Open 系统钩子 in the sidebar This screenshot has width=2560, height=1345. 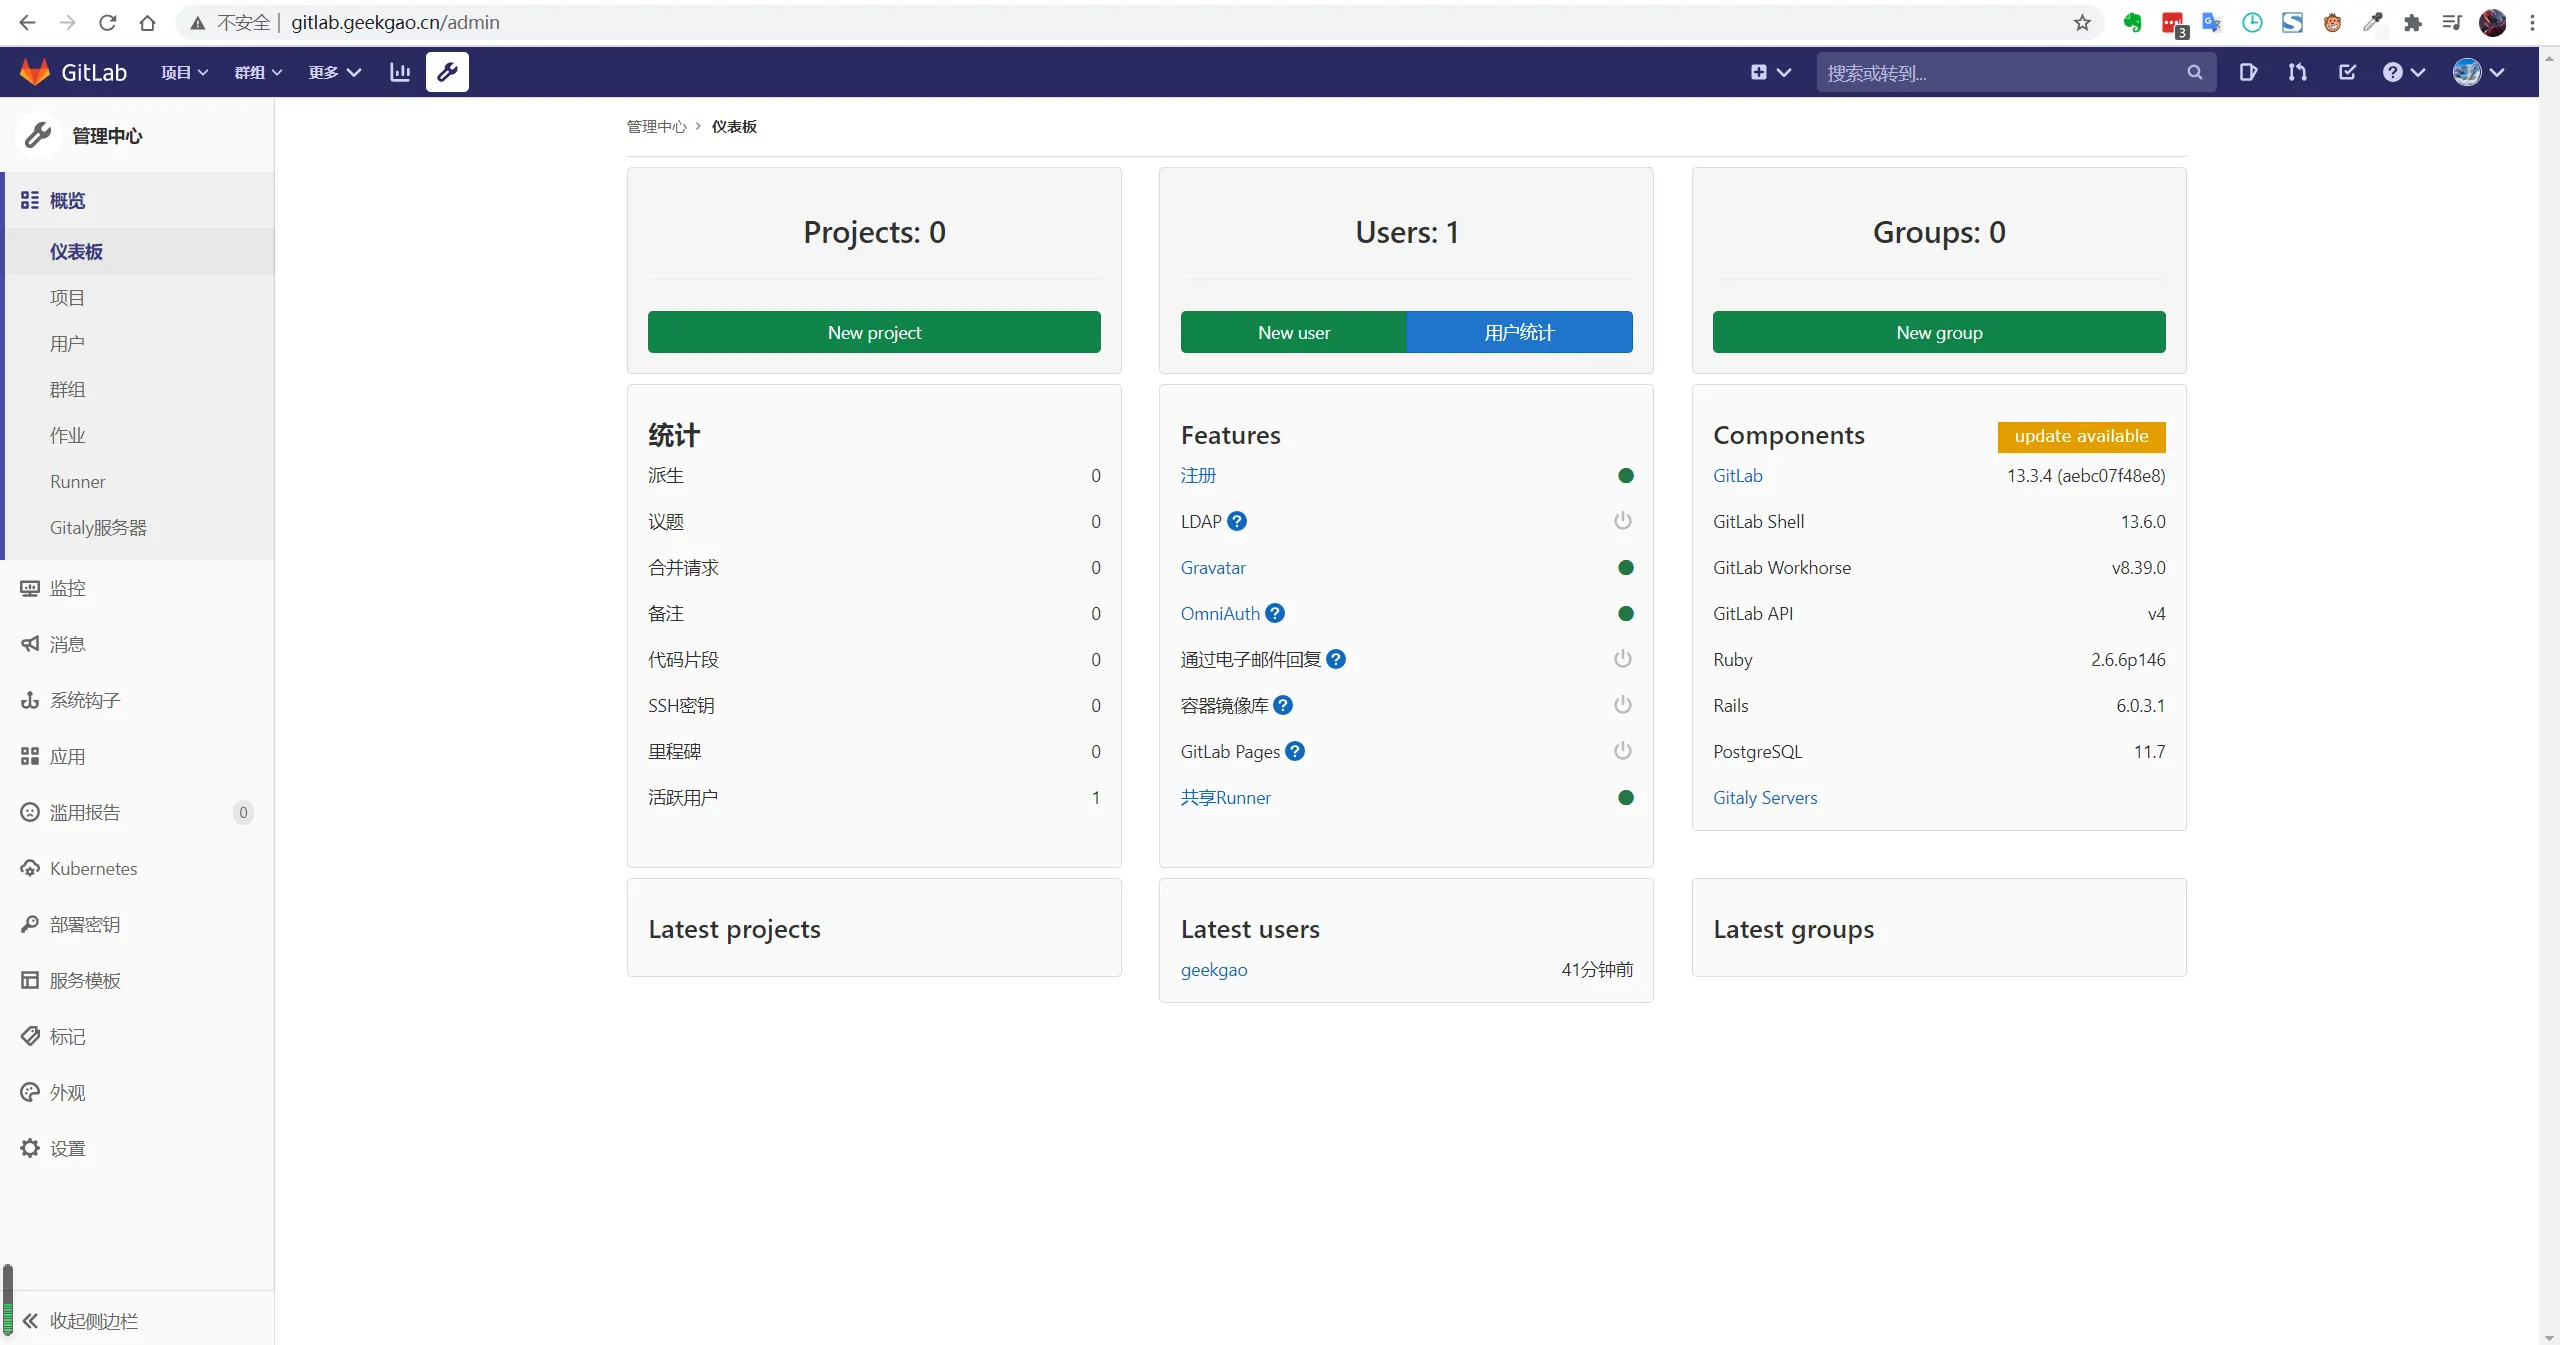coord(137,700)
